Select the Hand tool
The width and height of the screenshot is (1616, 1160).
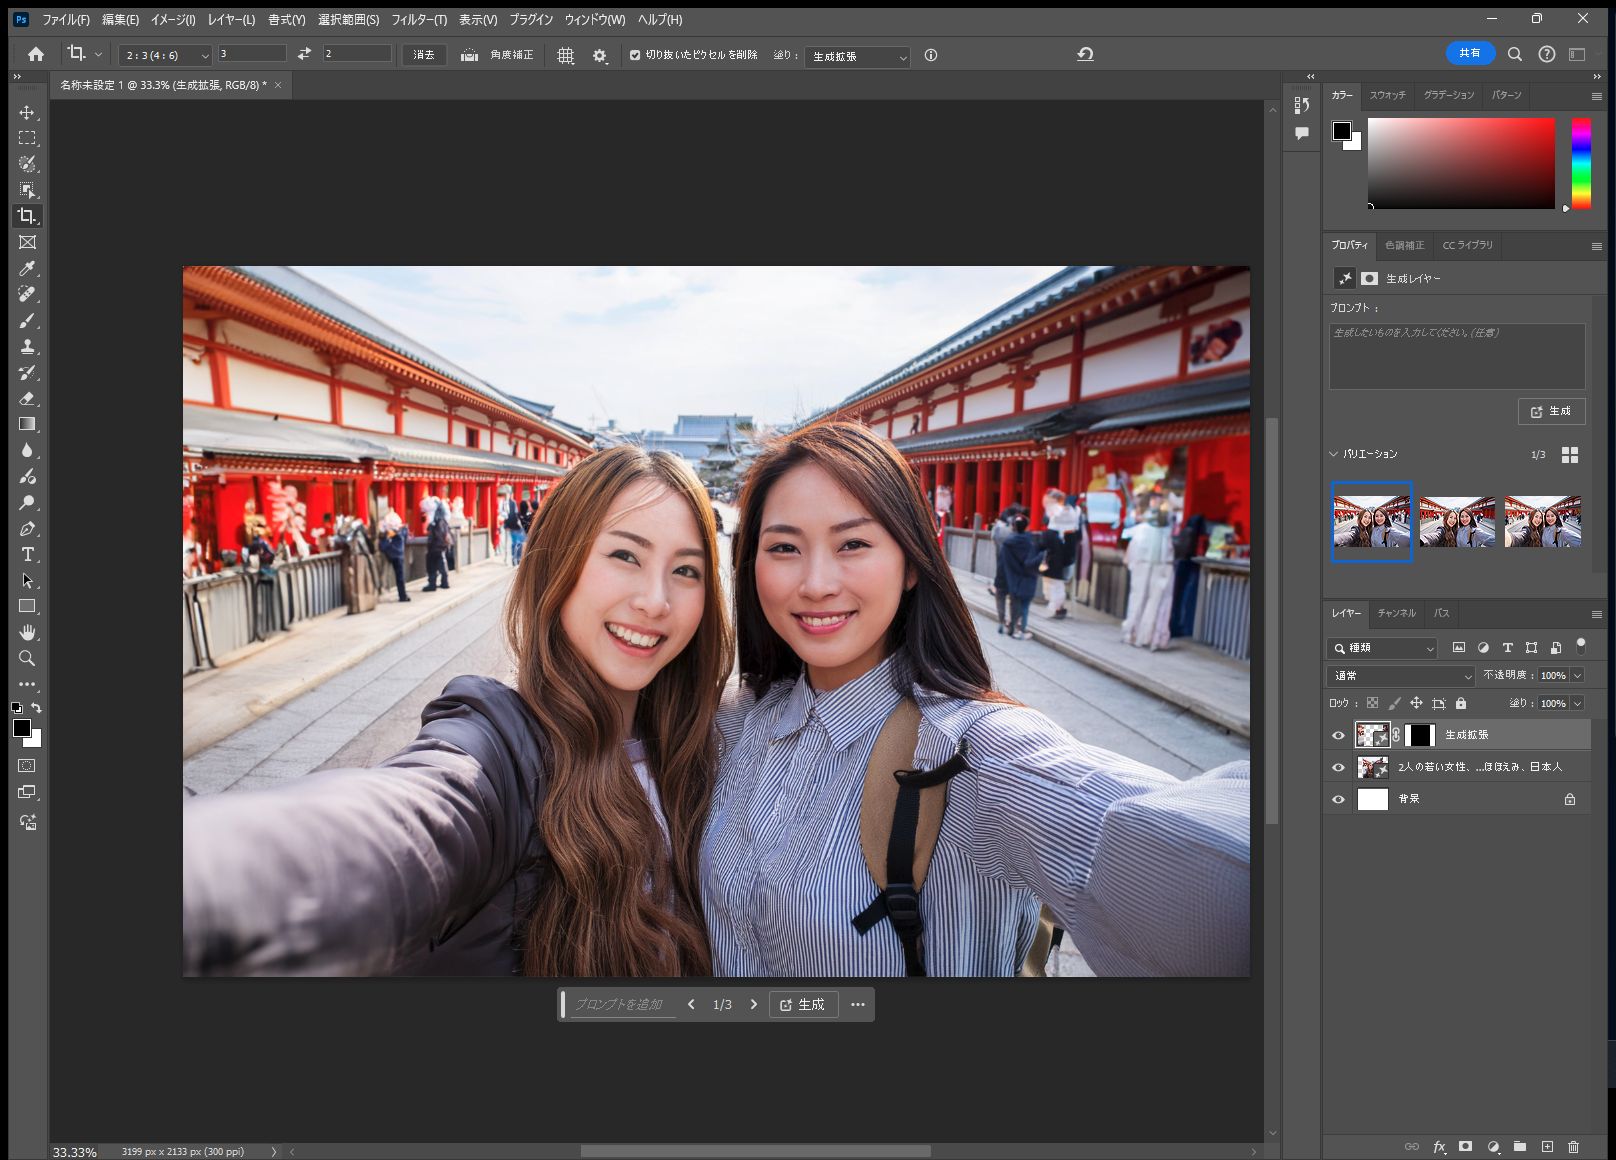pyautogui.click(x=27, y=632)
